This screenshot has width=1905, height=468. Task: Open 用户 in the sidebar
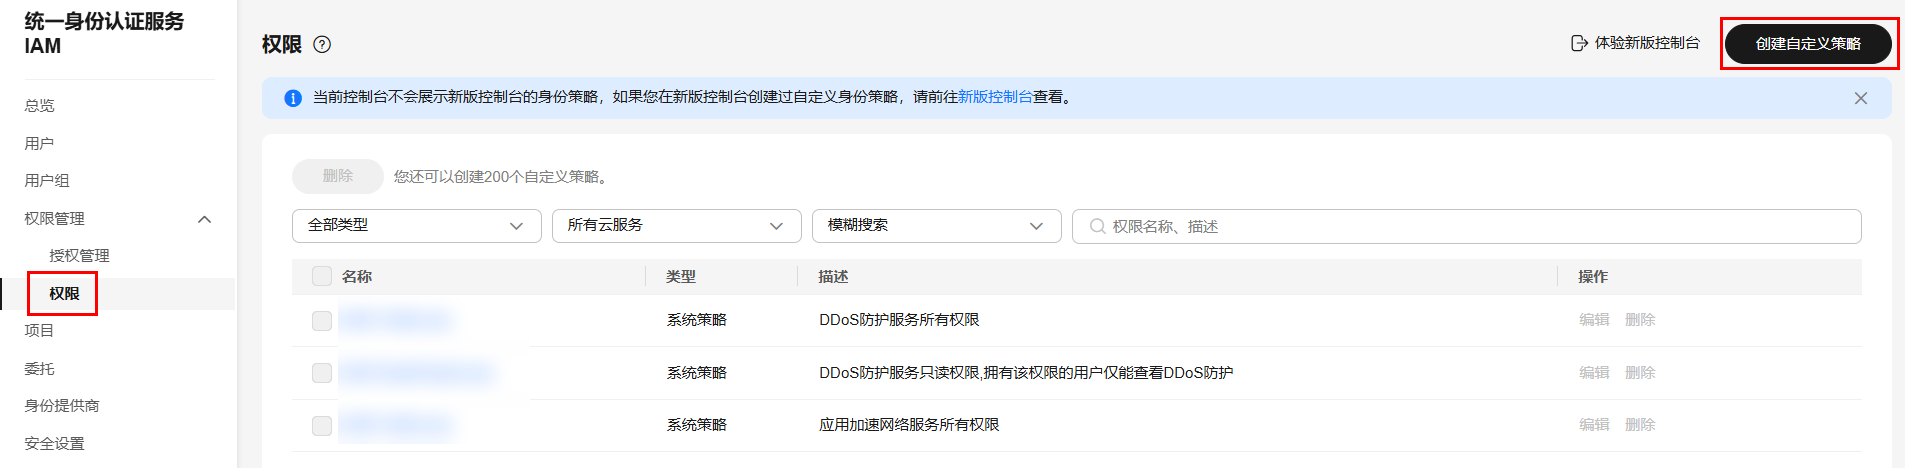tap(39, 143)
